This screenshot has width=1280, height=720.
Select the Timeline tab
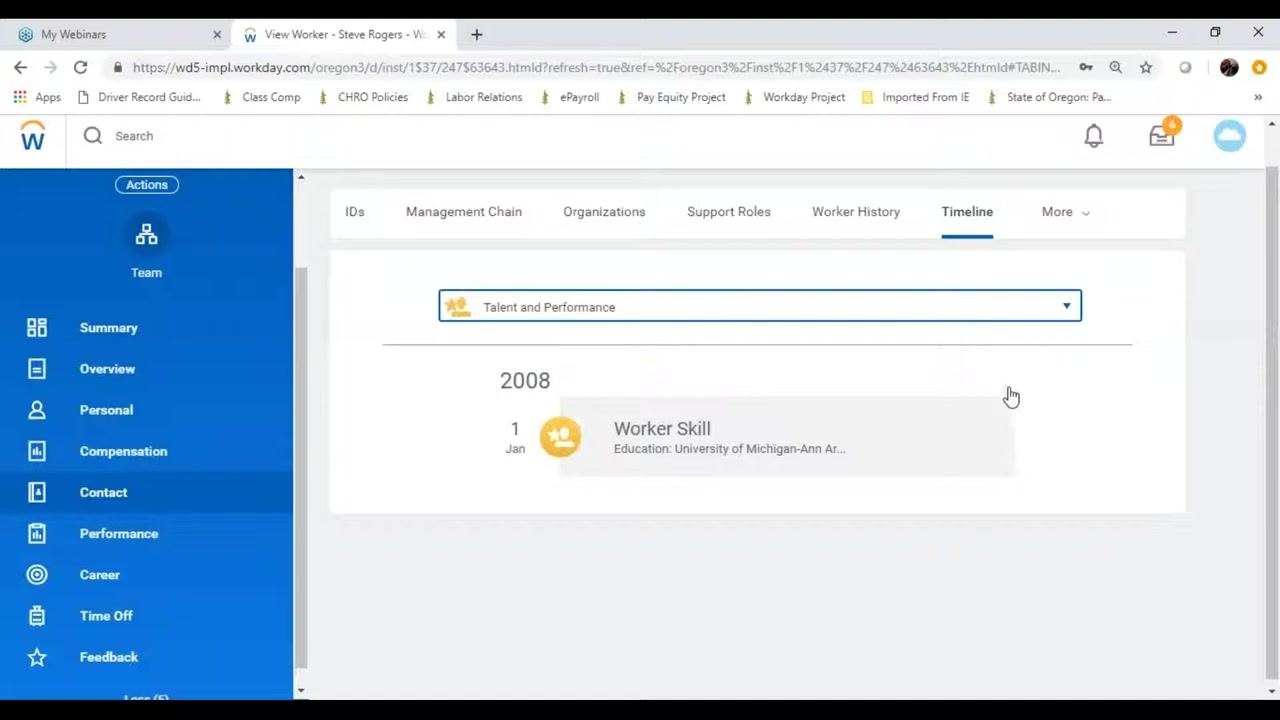(967, 212)
